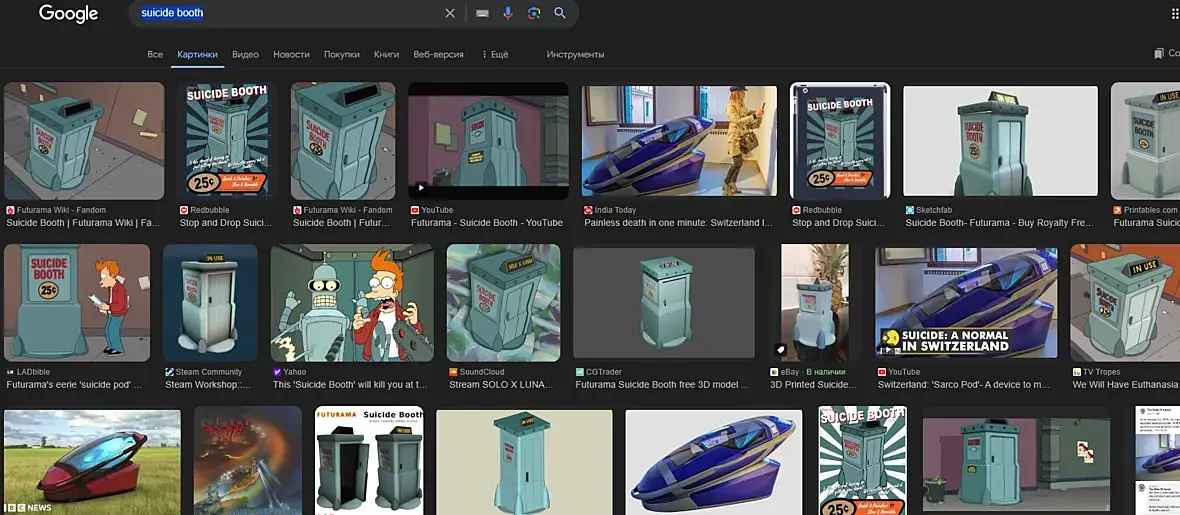Click the eBay source icon
The image size is (1180, 515).
tap(774, 372)
